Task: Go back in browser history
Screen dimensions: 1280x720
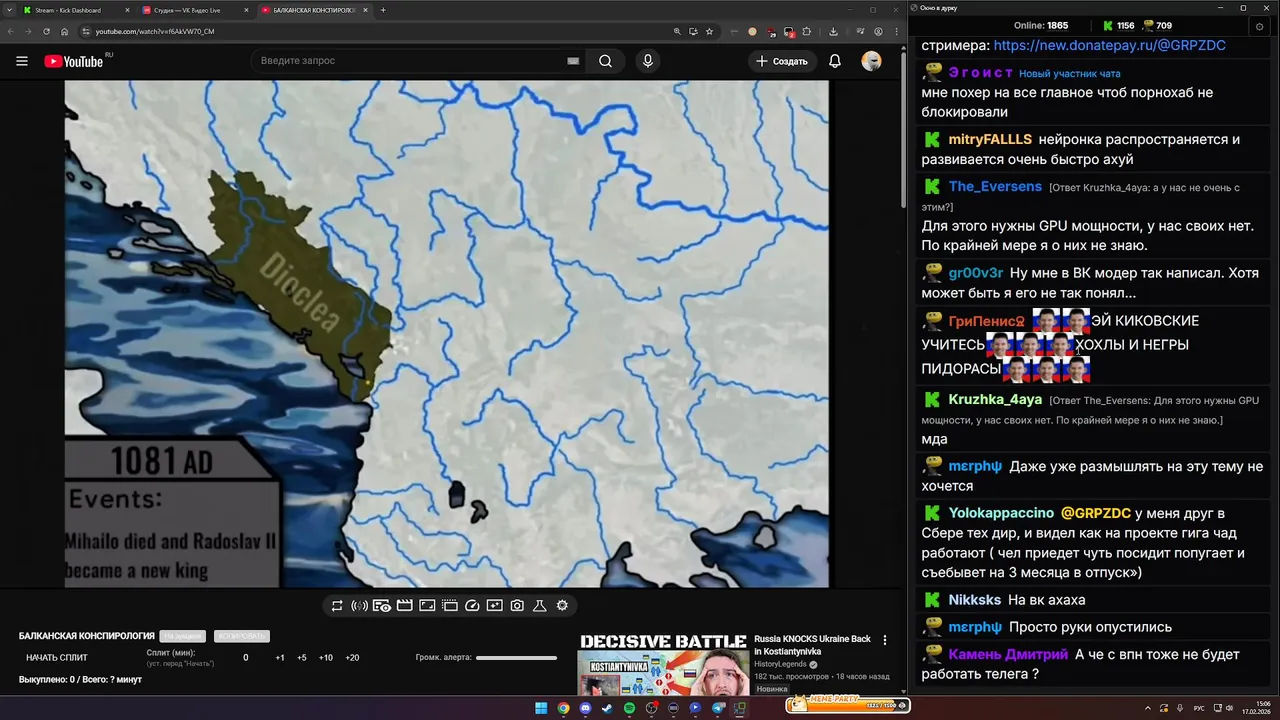Action: pos(11,31)
